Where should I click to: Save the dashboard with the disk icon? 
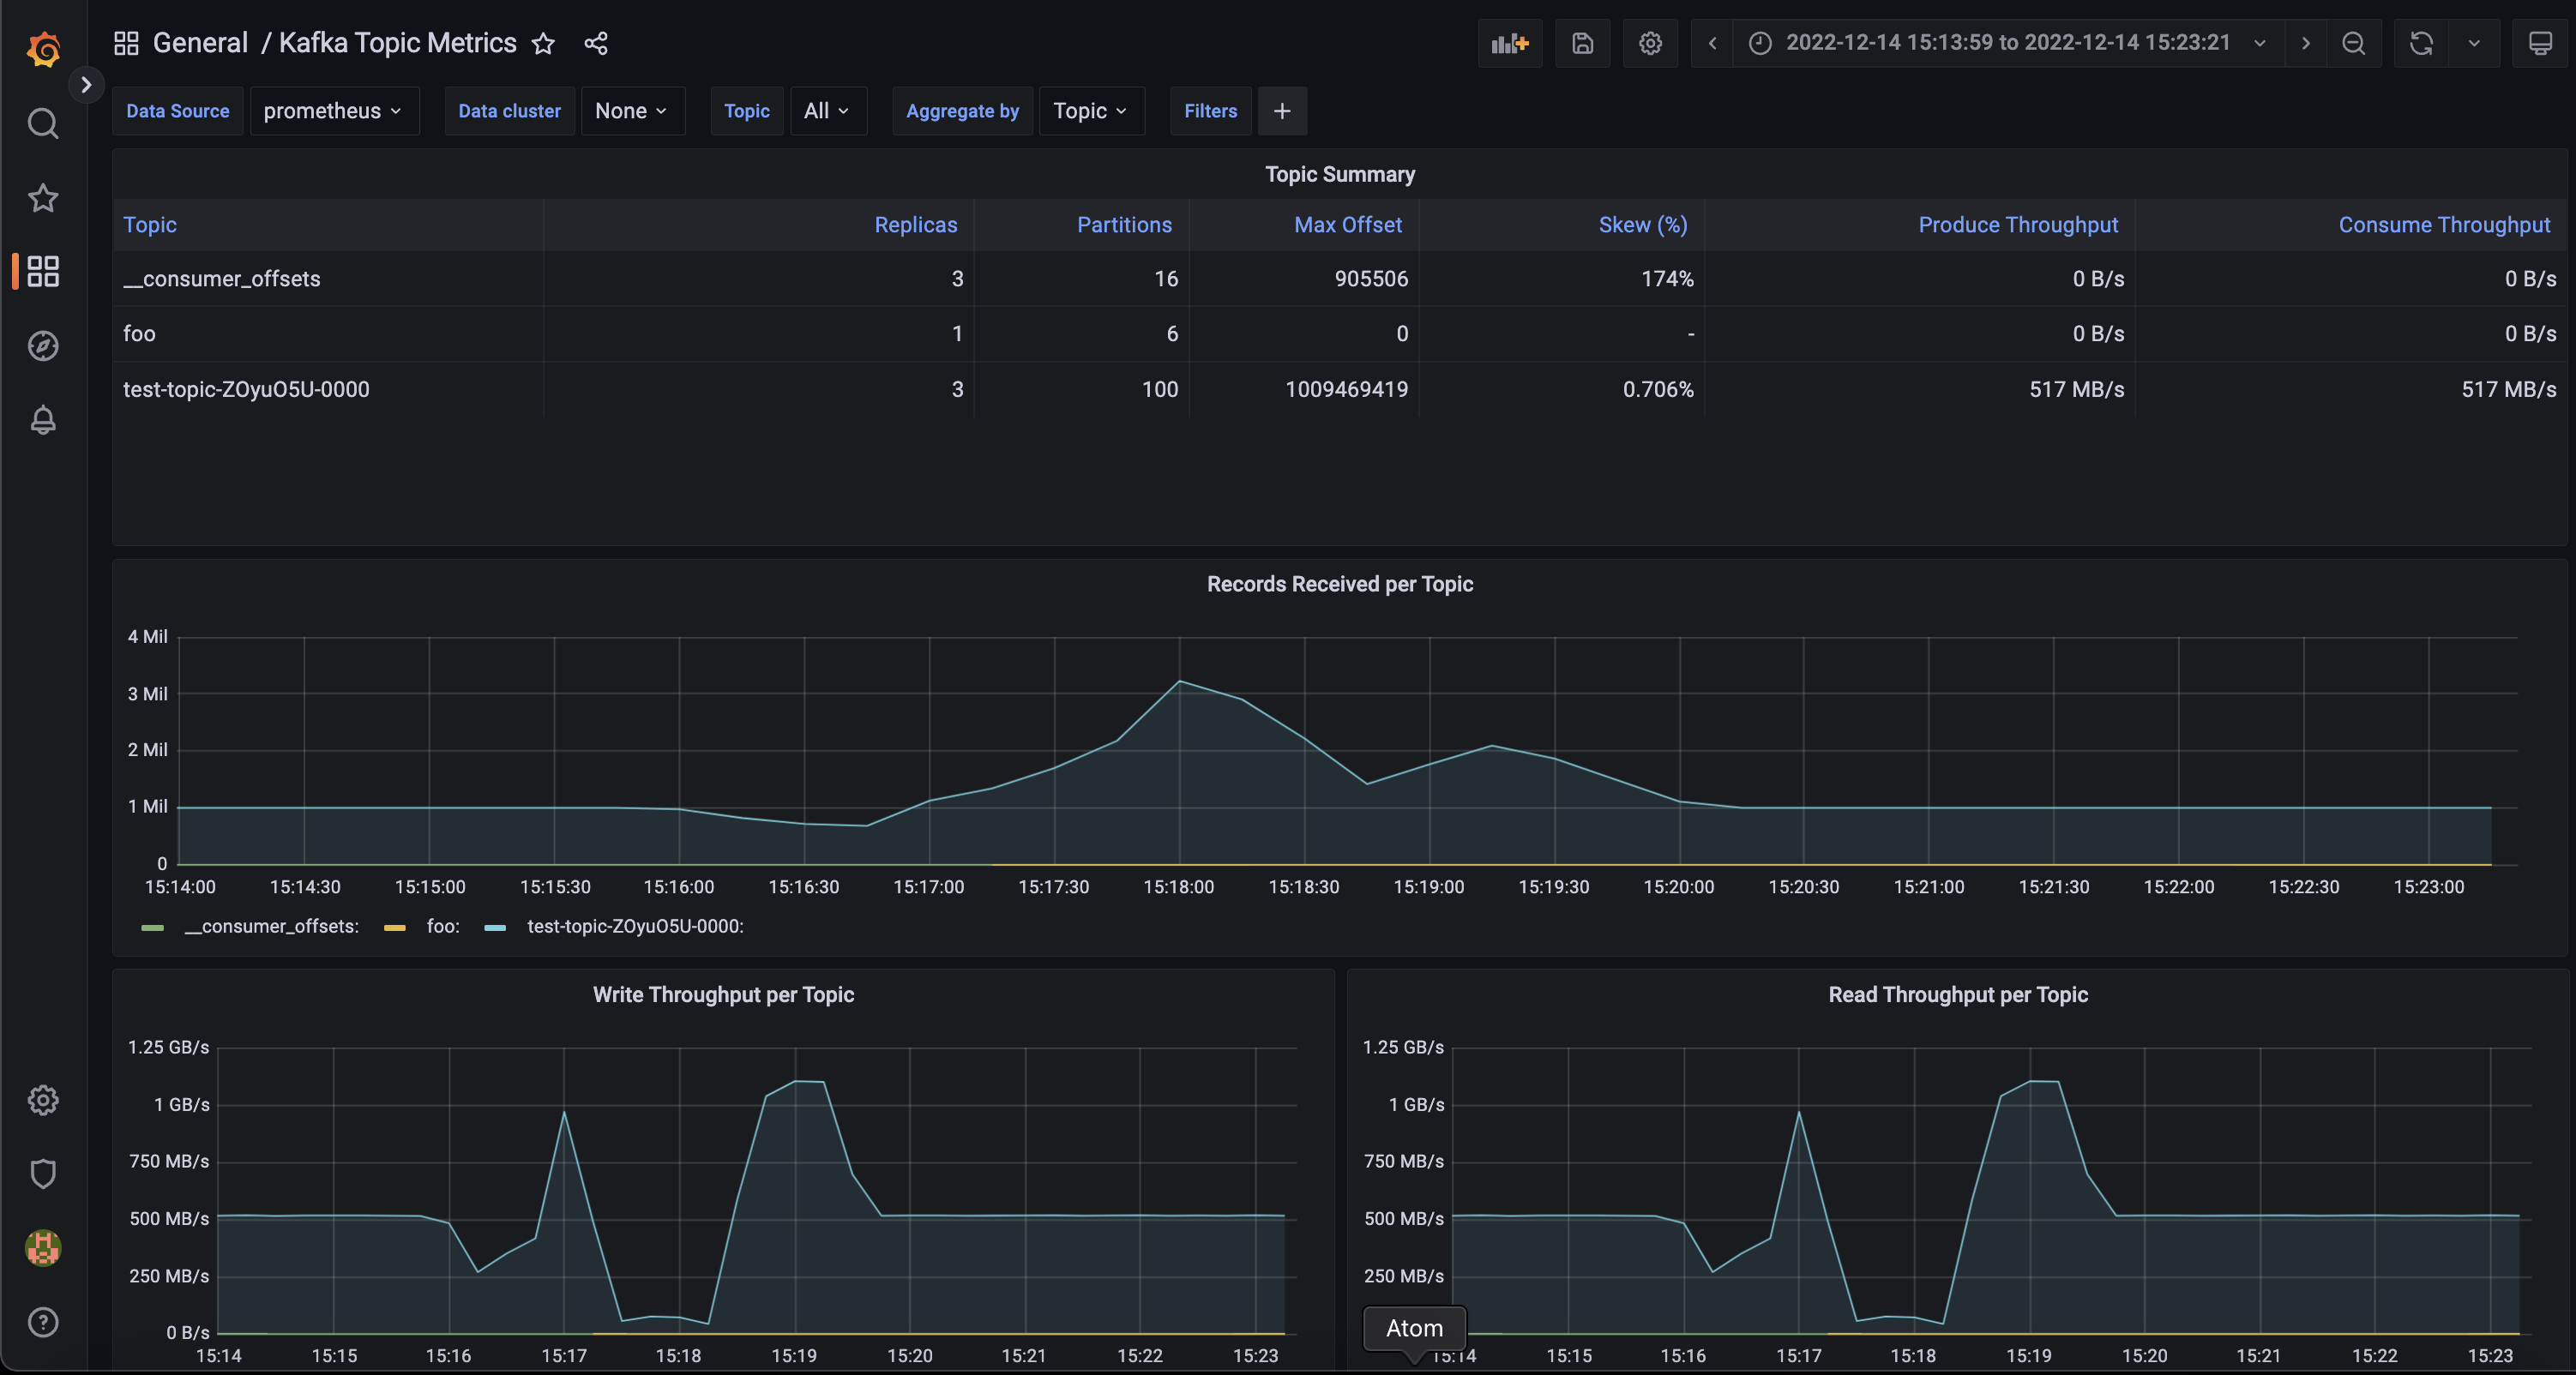pyautogui.click(x=1582, y=43)
